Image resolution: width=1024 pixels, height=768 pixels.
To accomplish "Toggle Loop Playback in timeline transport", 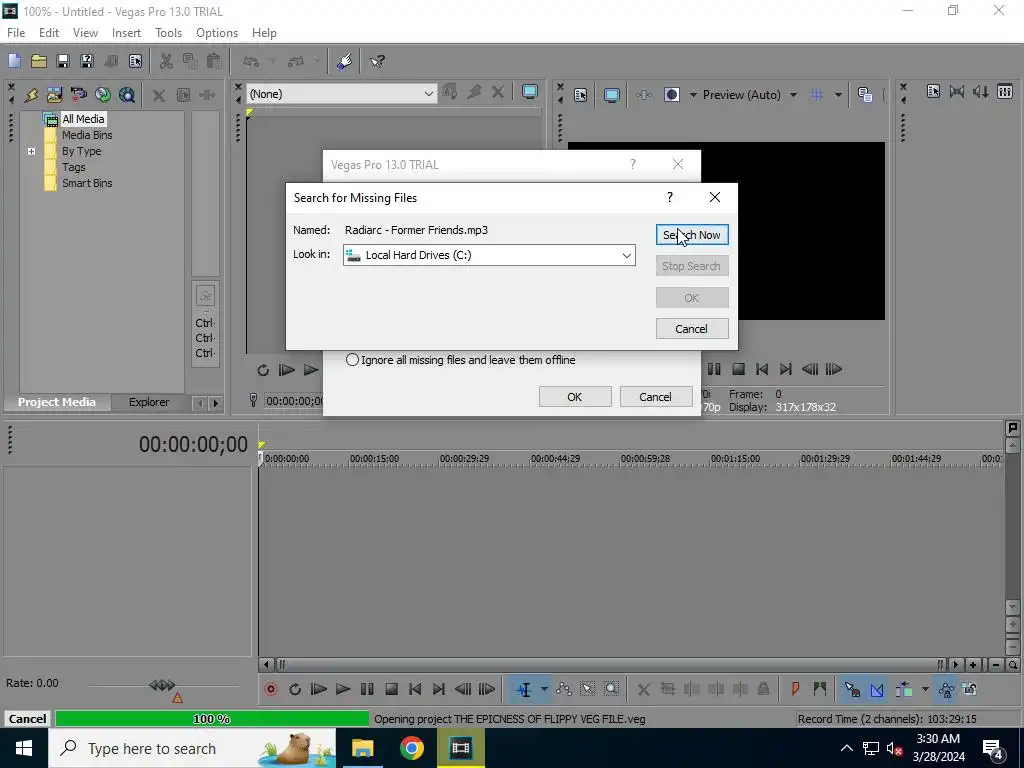I will click(295, 689).
